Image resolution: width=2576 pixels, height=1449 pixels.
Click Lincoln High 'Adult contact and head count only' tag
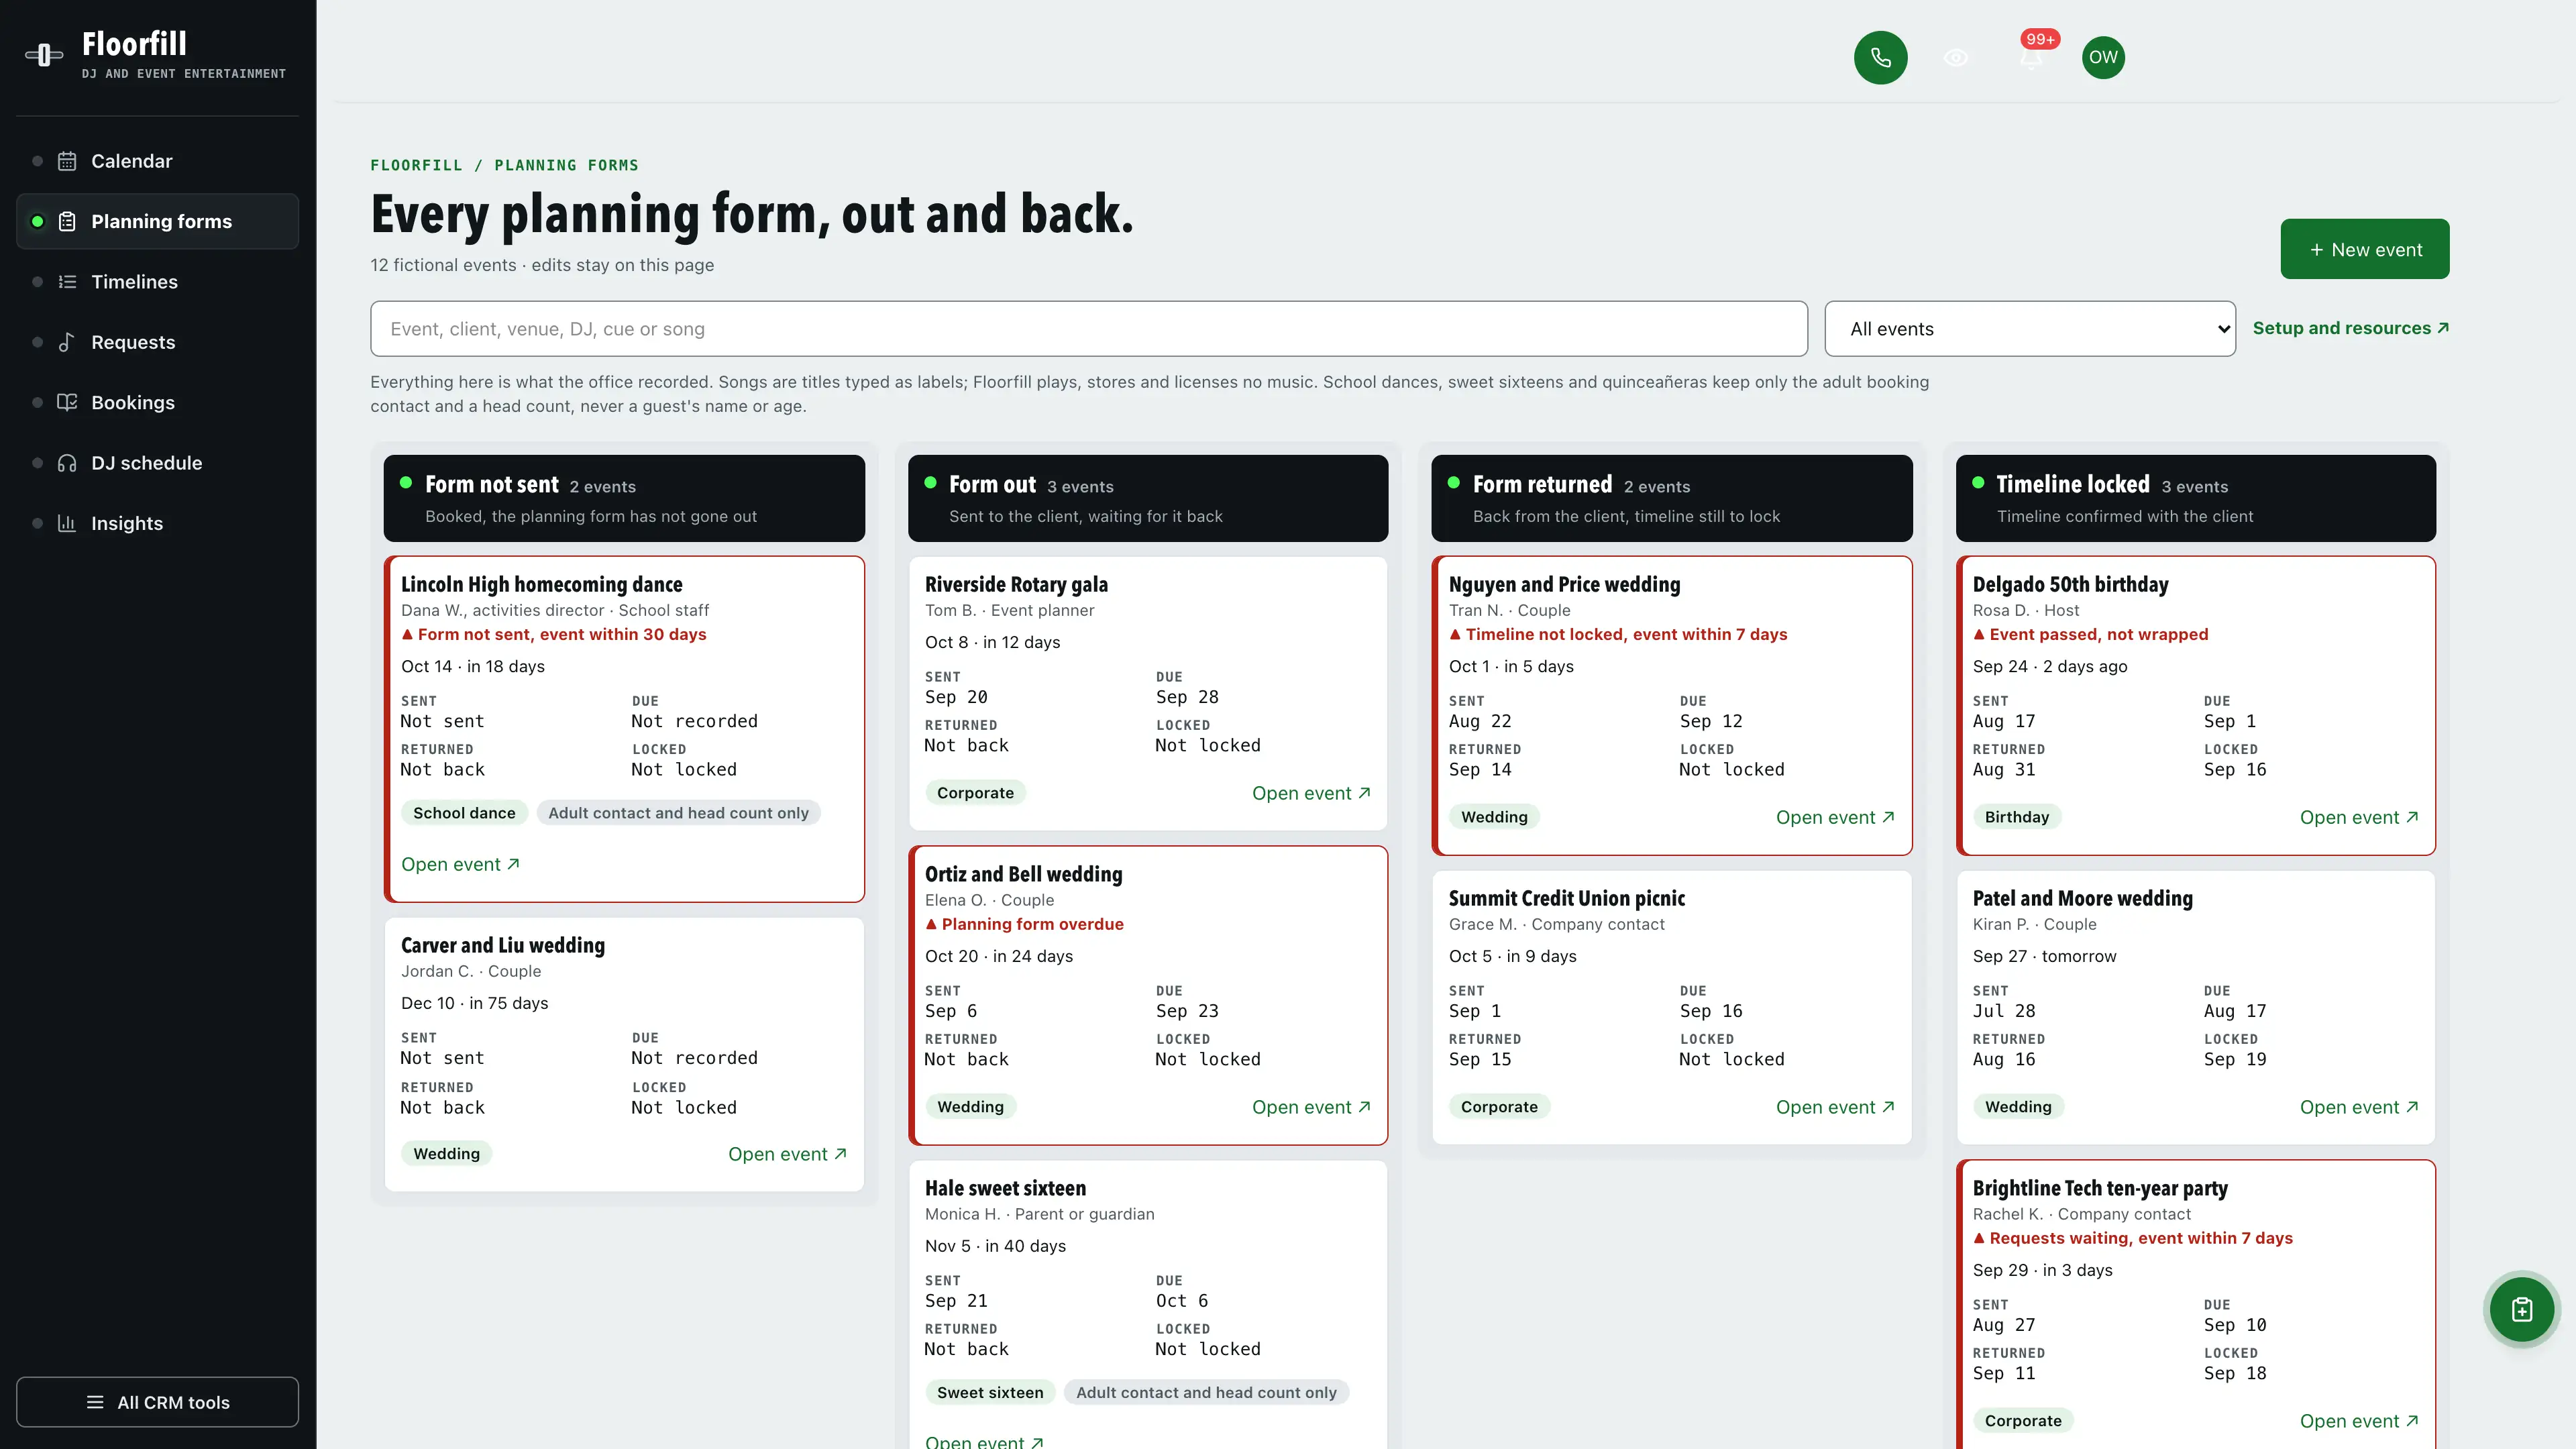tap(678, 813)
